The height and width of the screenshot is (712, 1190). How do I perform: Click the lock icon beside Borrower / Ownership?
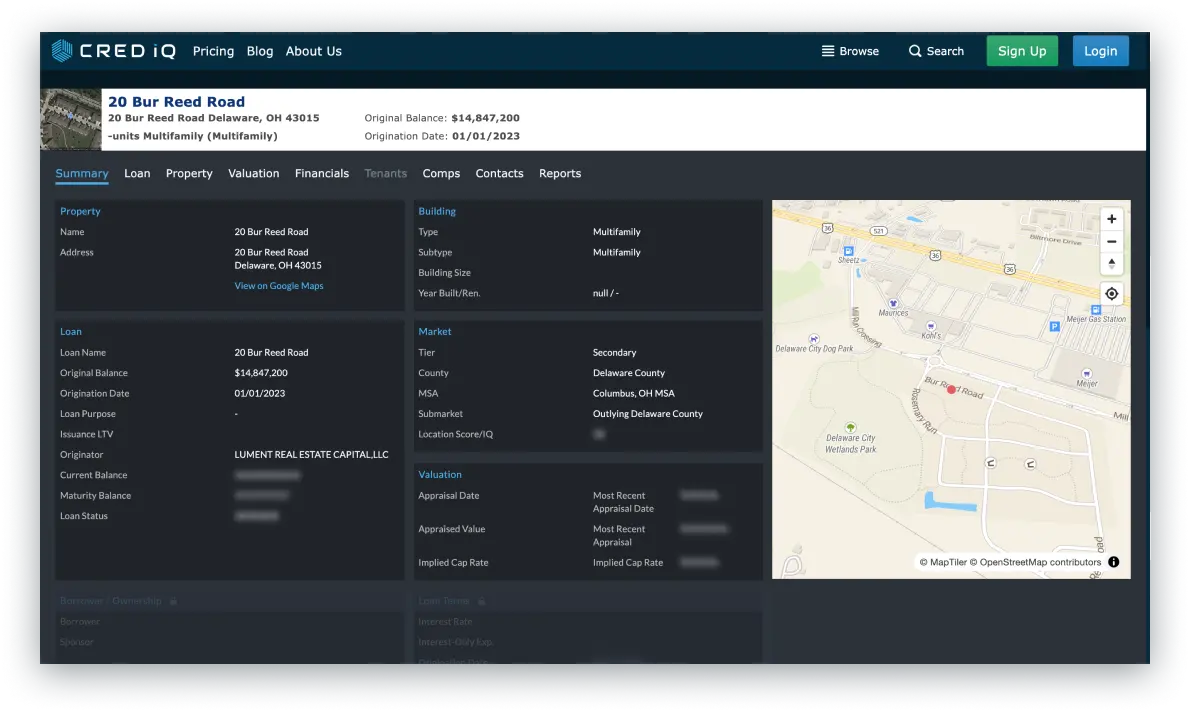coord(173,601)
